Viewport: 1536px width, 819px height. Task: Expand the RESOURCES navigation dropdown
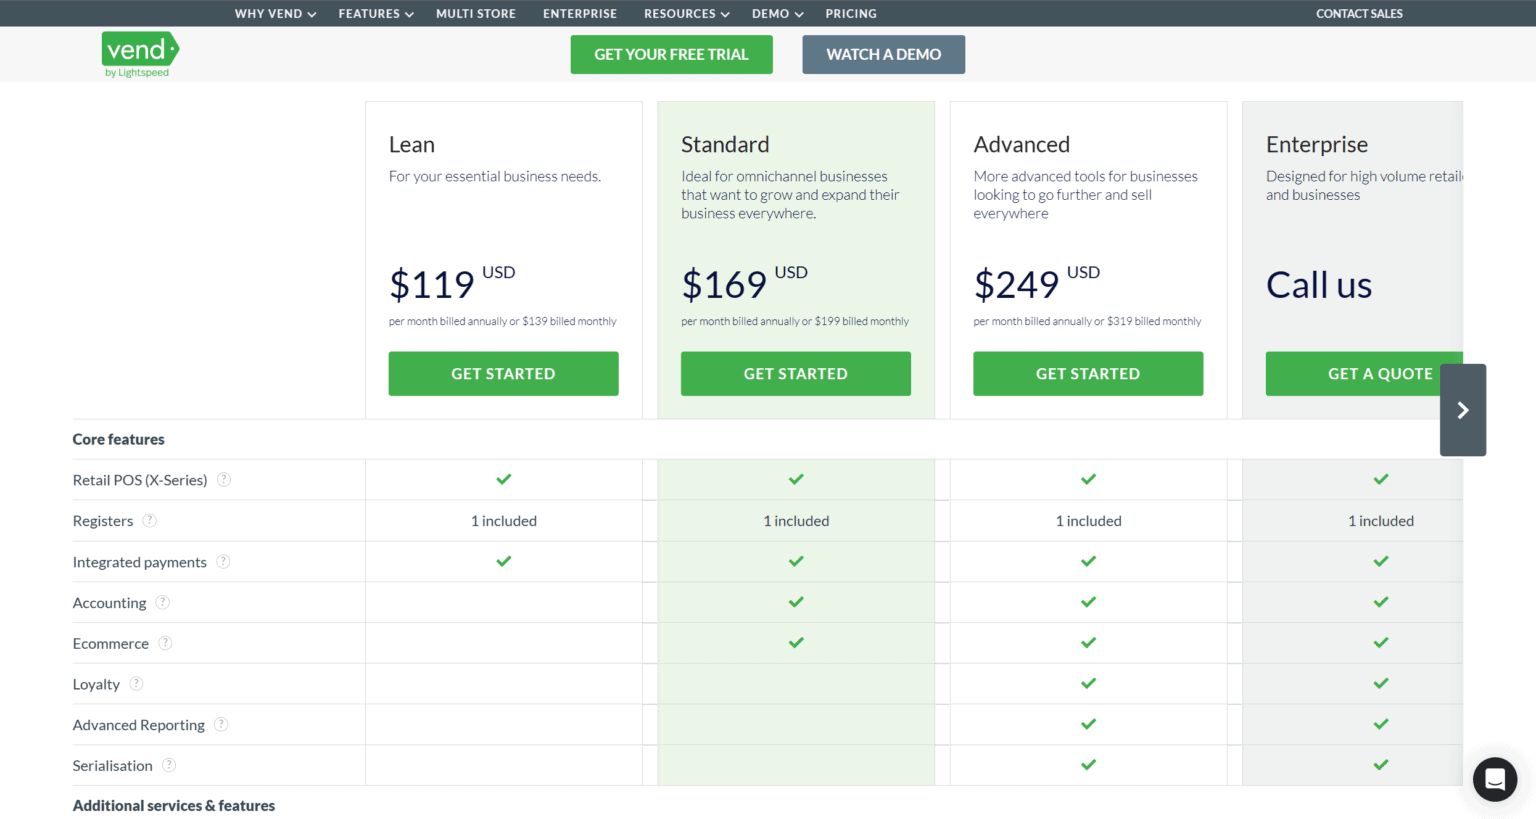click(x=686, y=13)
